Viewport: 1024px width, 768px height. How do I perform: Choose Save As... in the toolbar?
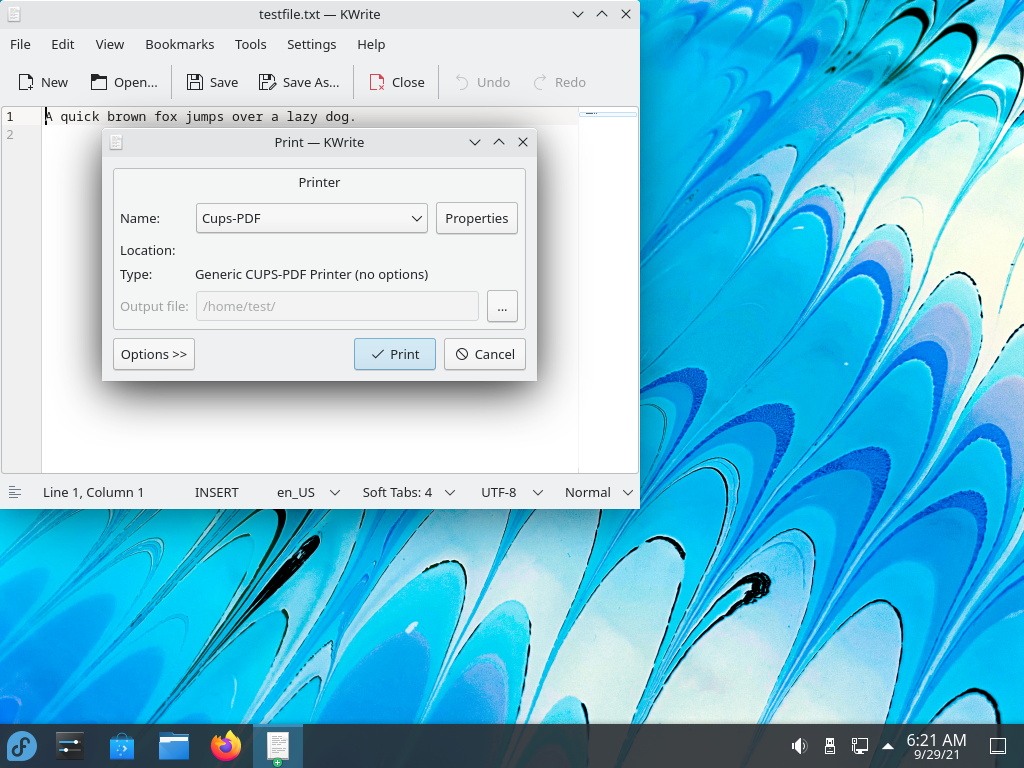coord(299,82)
